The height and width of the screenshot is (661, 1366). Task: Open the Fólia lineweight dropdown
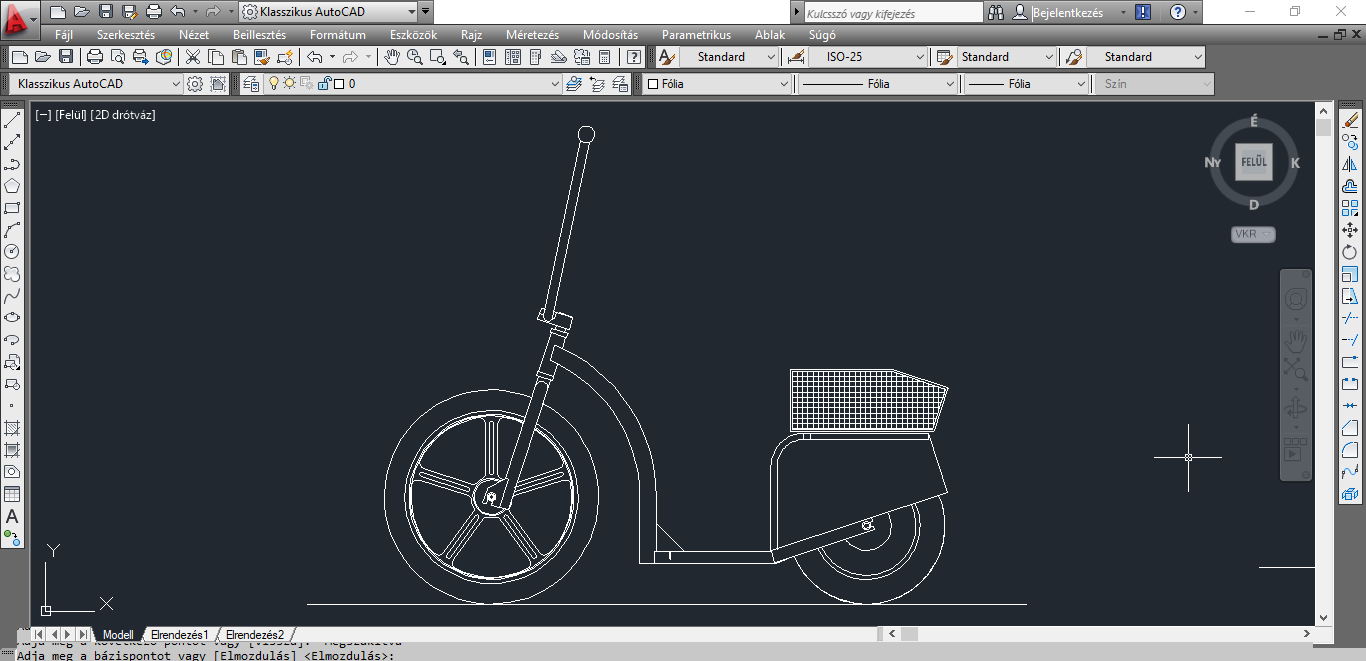tap(1080, 84)
